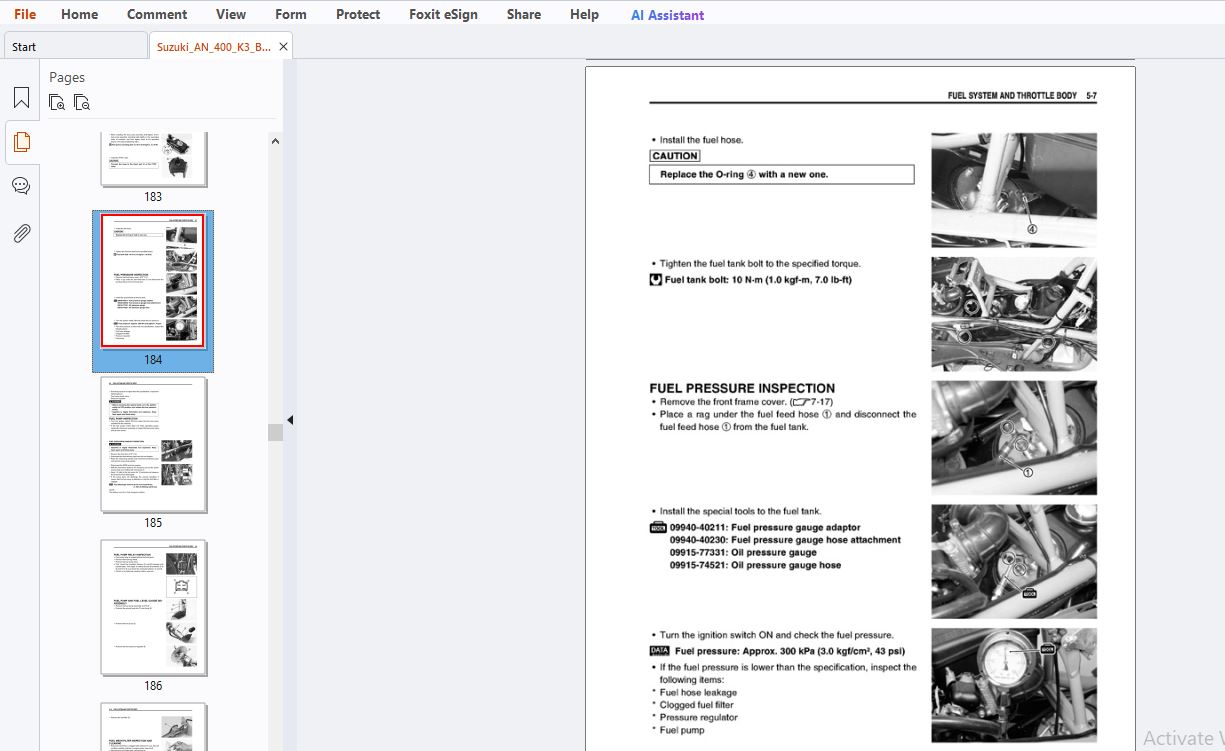The height and width of the screenshot is (751, 1225).
Task: Switch to the View tab
Action: 231,14
